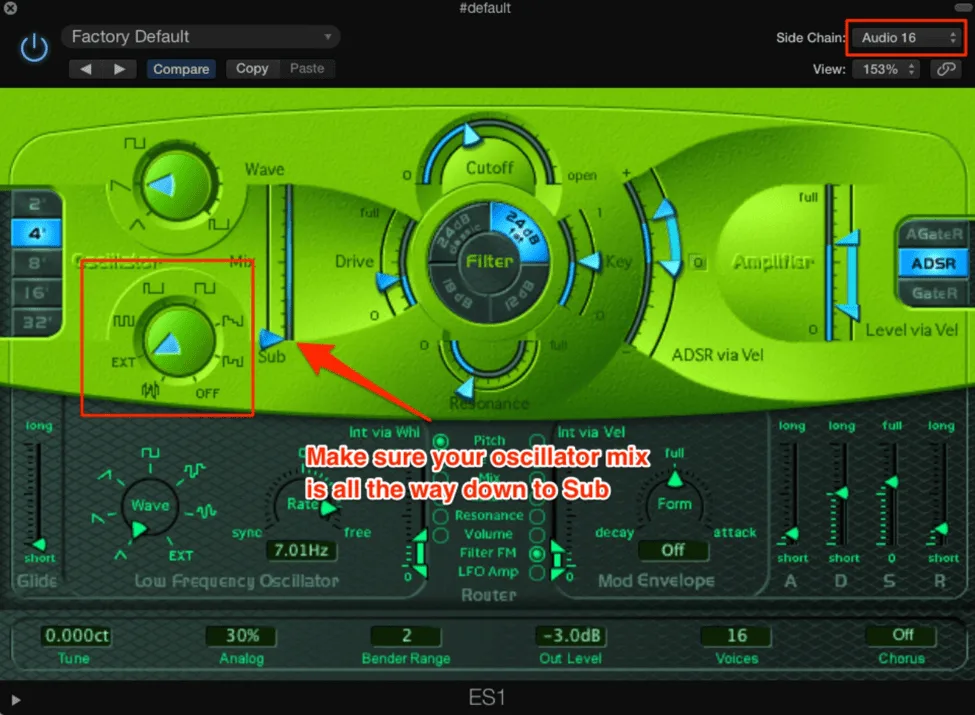Click the Cutoff slider arrow handle

click(471, 134)
